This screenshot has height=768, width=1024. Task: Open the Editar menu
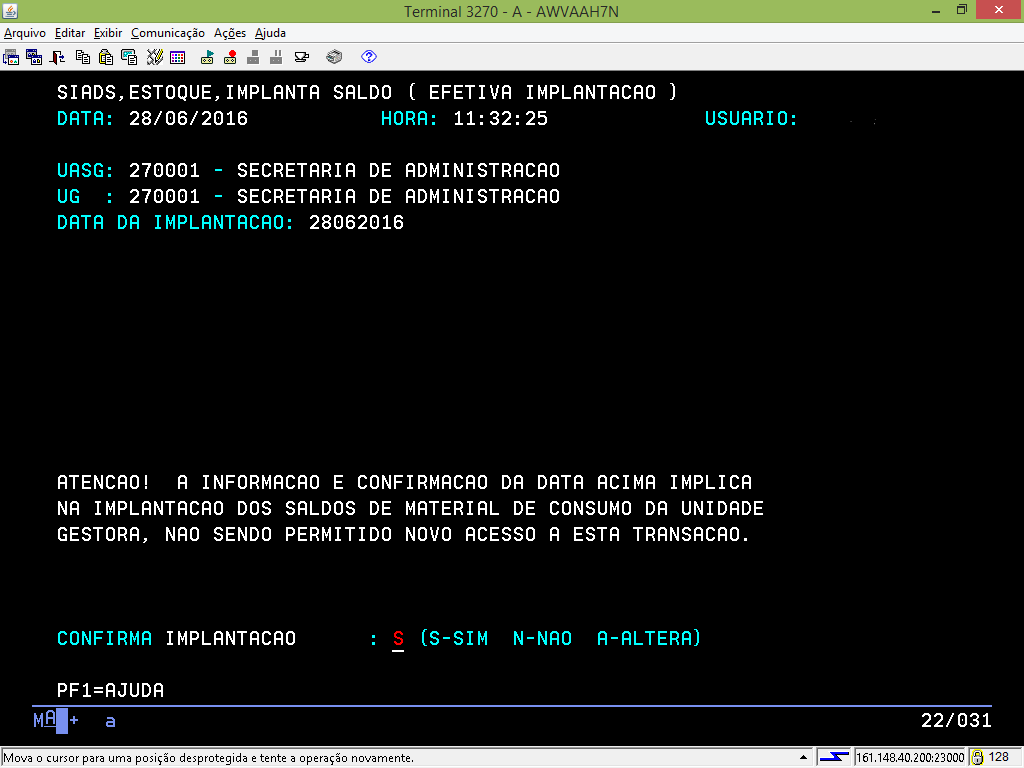[70, 33]
